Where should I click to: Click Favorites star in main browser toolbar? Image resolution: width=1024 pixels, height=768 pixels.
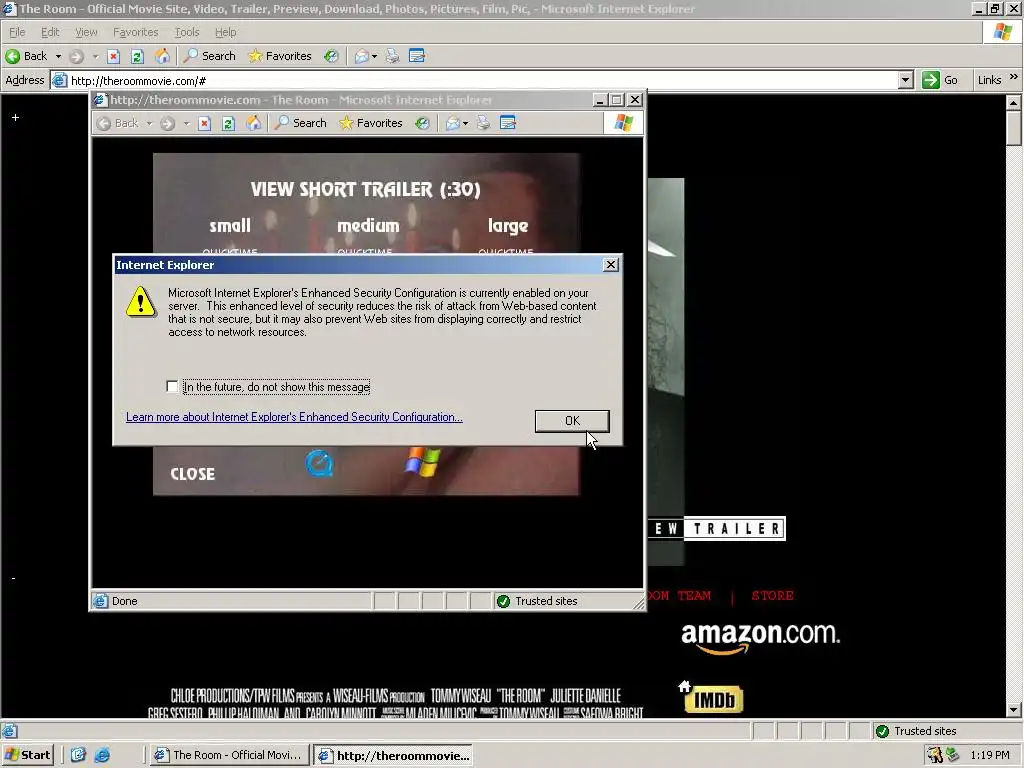(x=280, y=56)
